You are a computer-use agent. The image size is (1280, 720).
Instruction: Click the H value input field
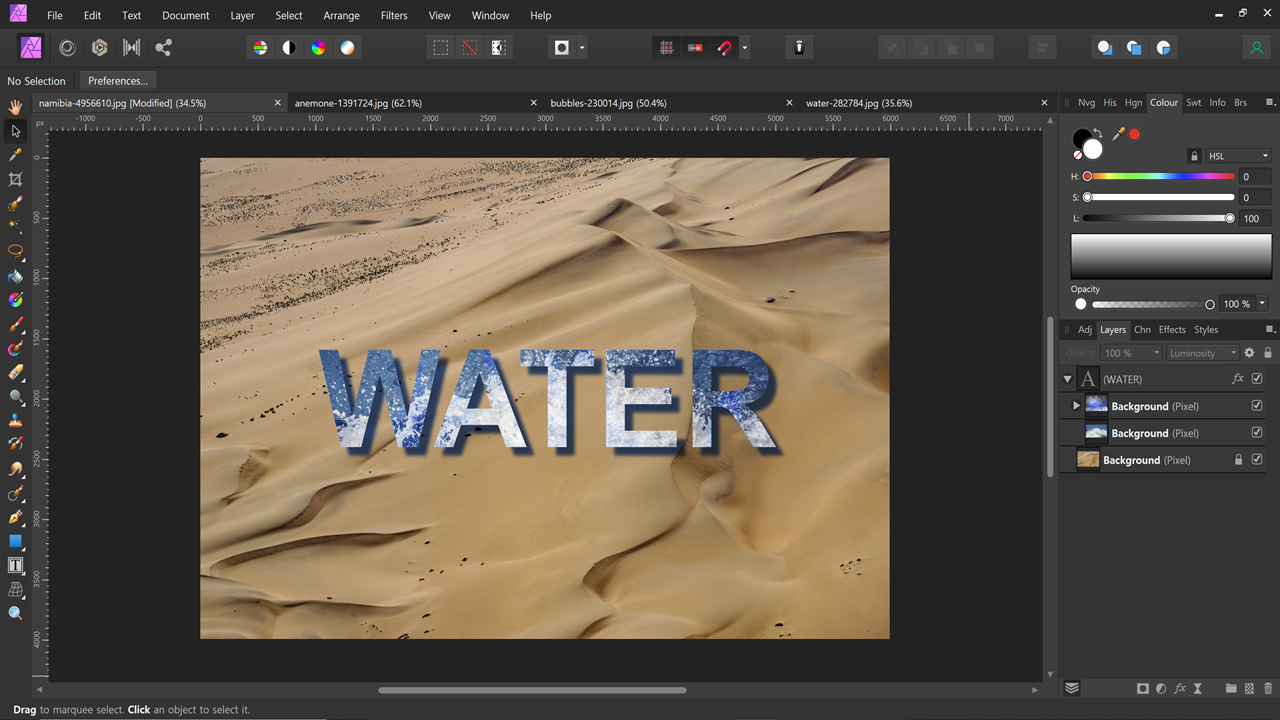pyautogui.click(x=1255, y=176)
